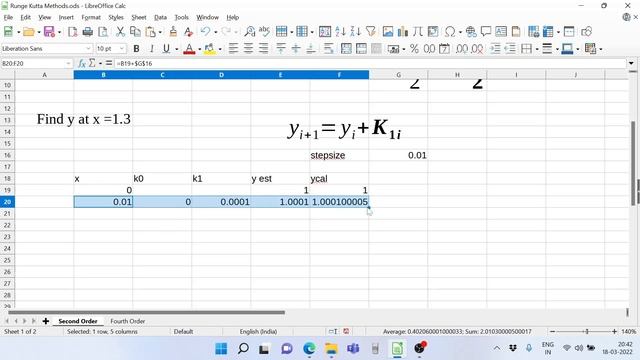Click the Format as Percent icon

click(x=414, y=49)
